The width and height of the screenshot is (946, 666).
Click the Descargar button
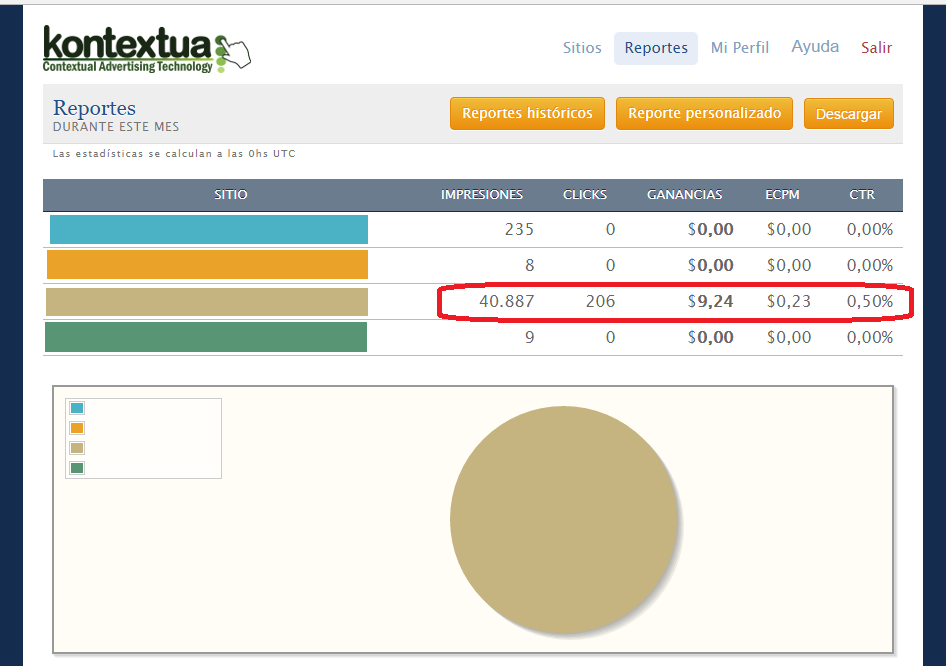848,113
